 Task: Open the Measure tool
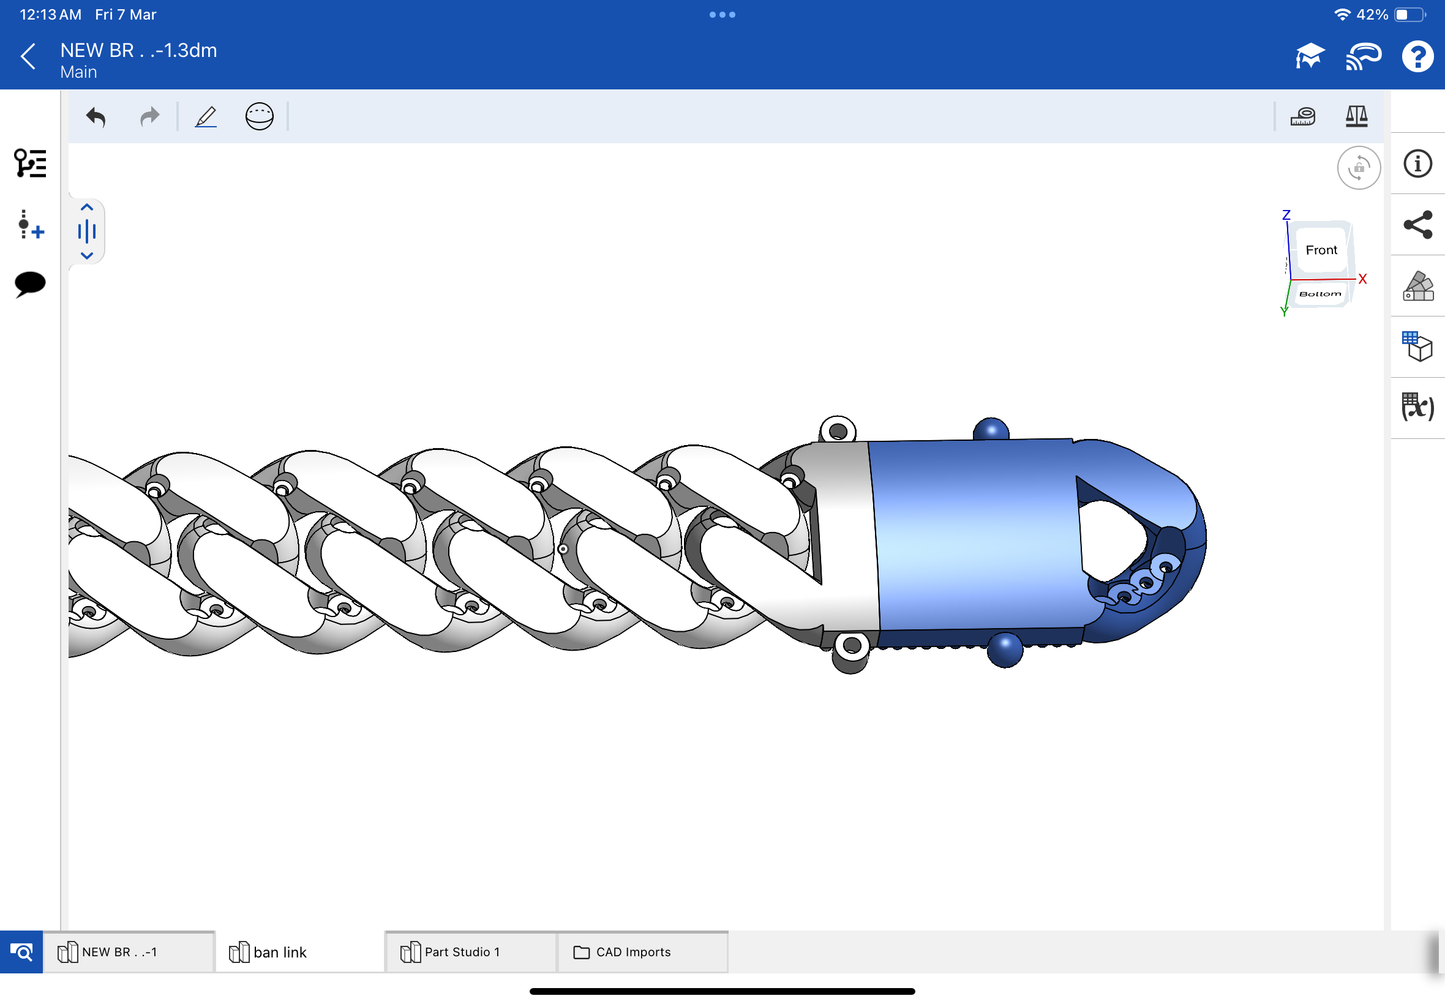tap(1302, 117)
